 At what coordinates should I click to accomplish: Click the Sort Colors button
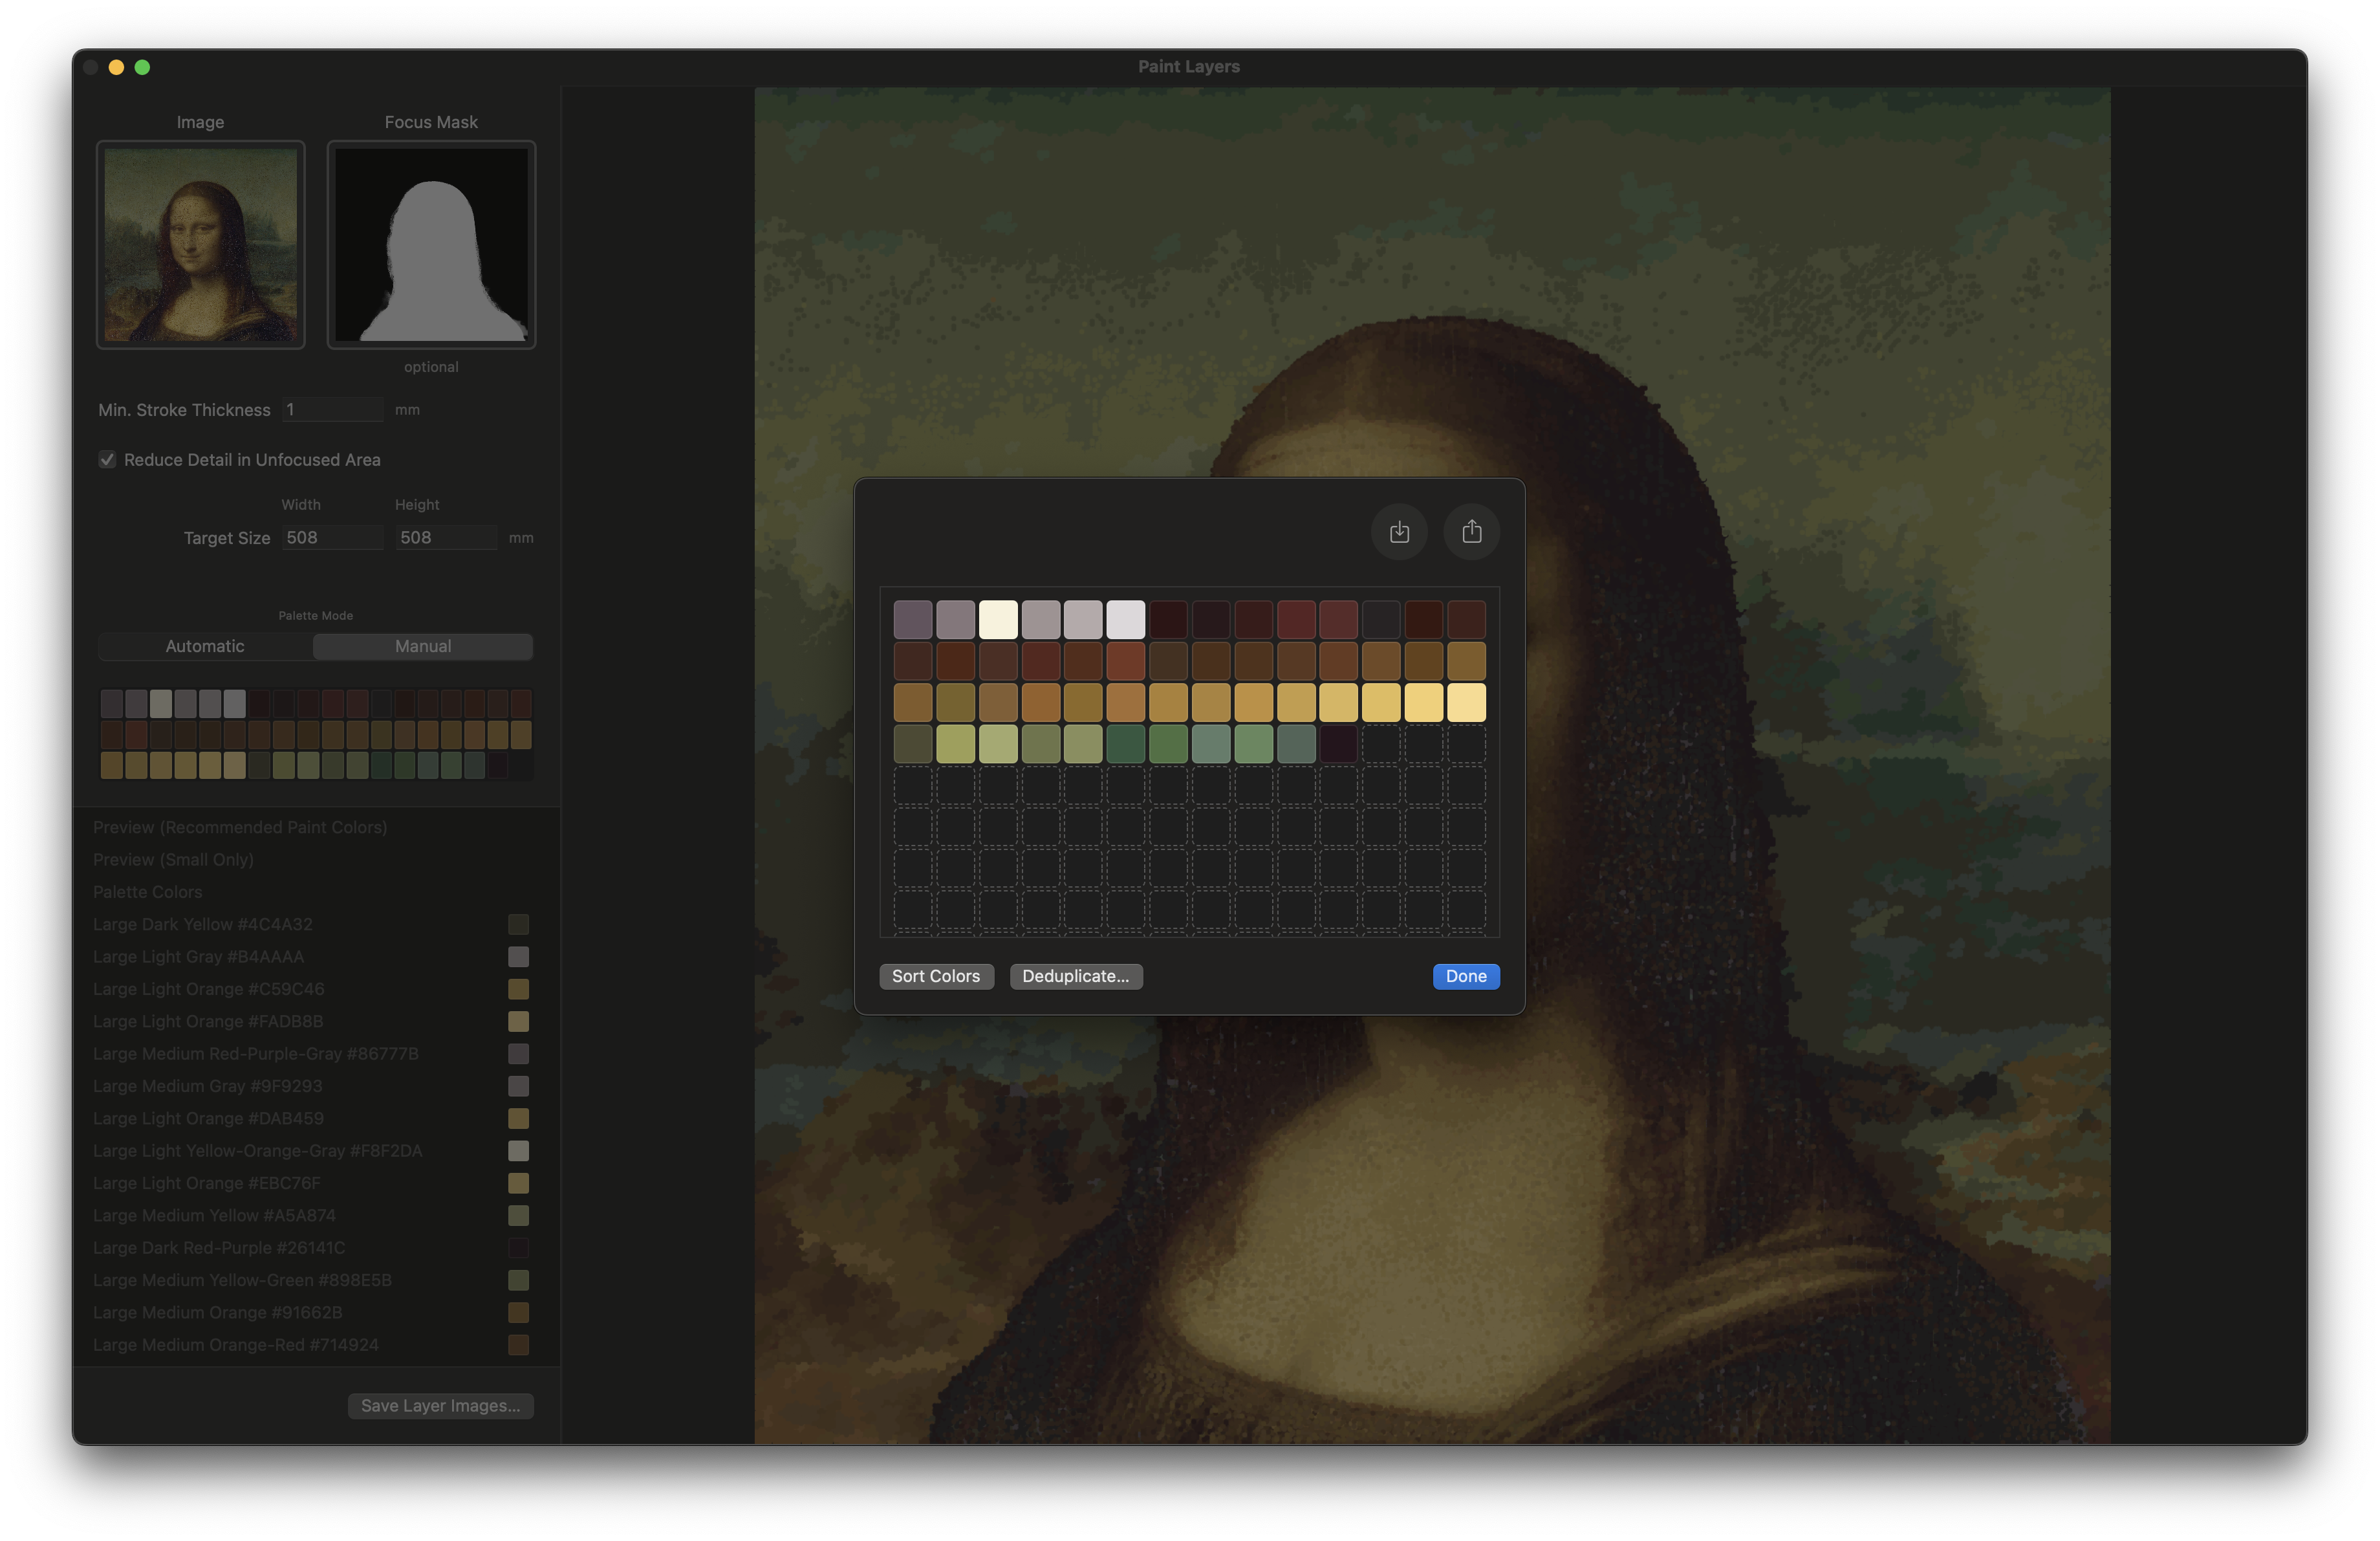click(x=936, y=976)
